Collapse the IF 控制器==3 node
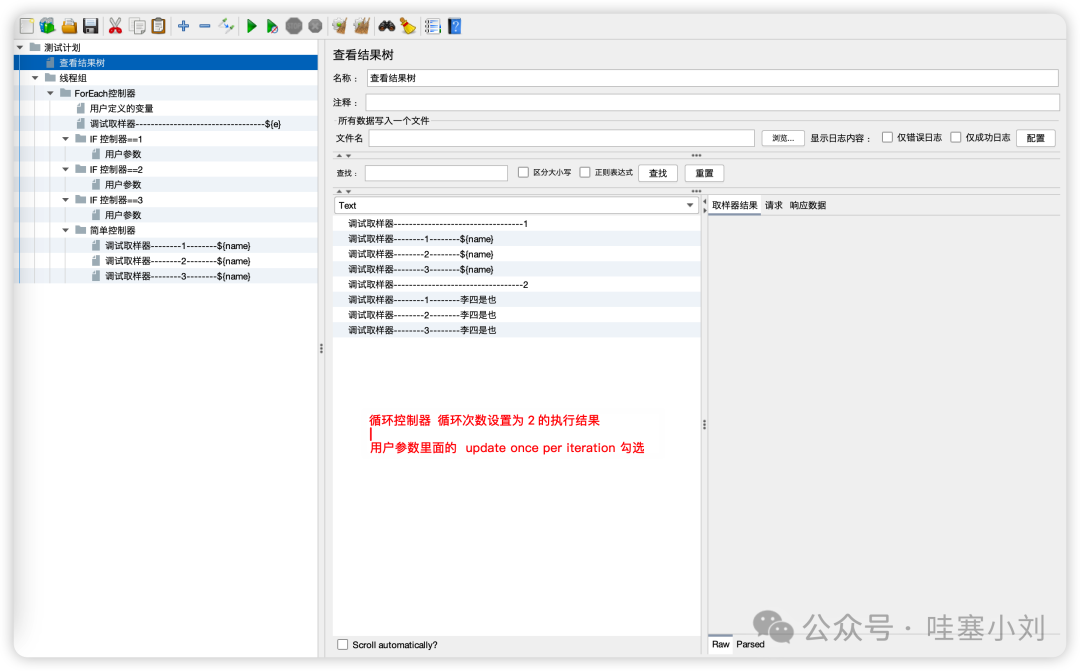1080x671 pixels. pyautogui.click(x=65, y=200)
